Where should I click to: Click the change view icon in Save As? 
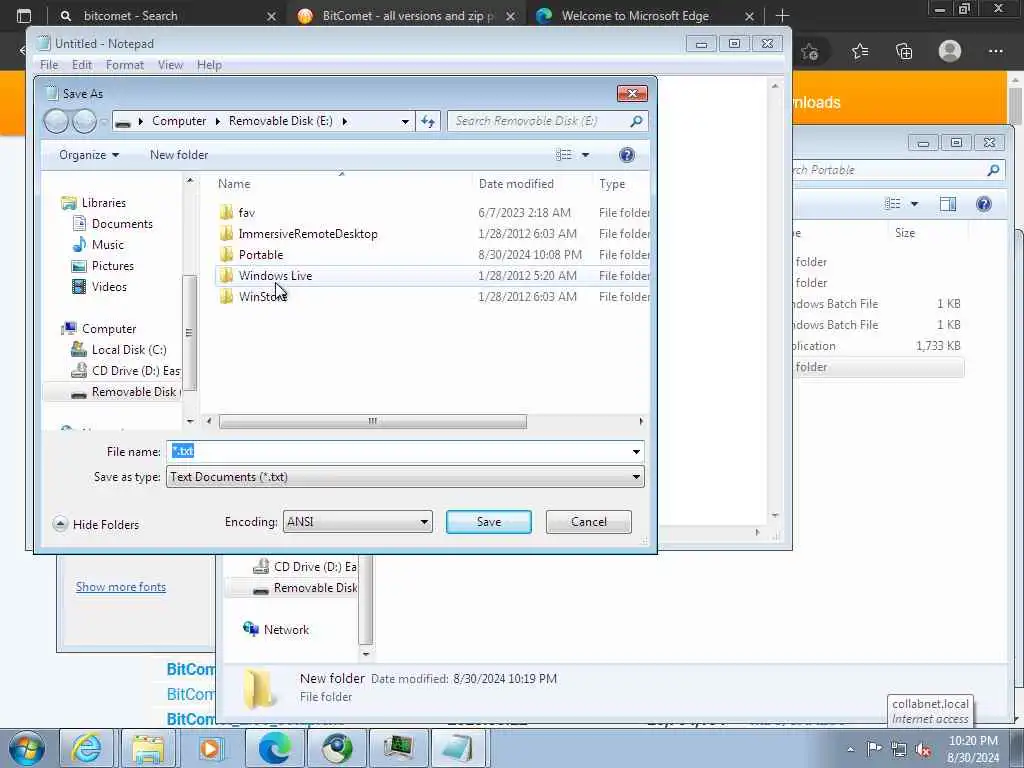(564, 155)
